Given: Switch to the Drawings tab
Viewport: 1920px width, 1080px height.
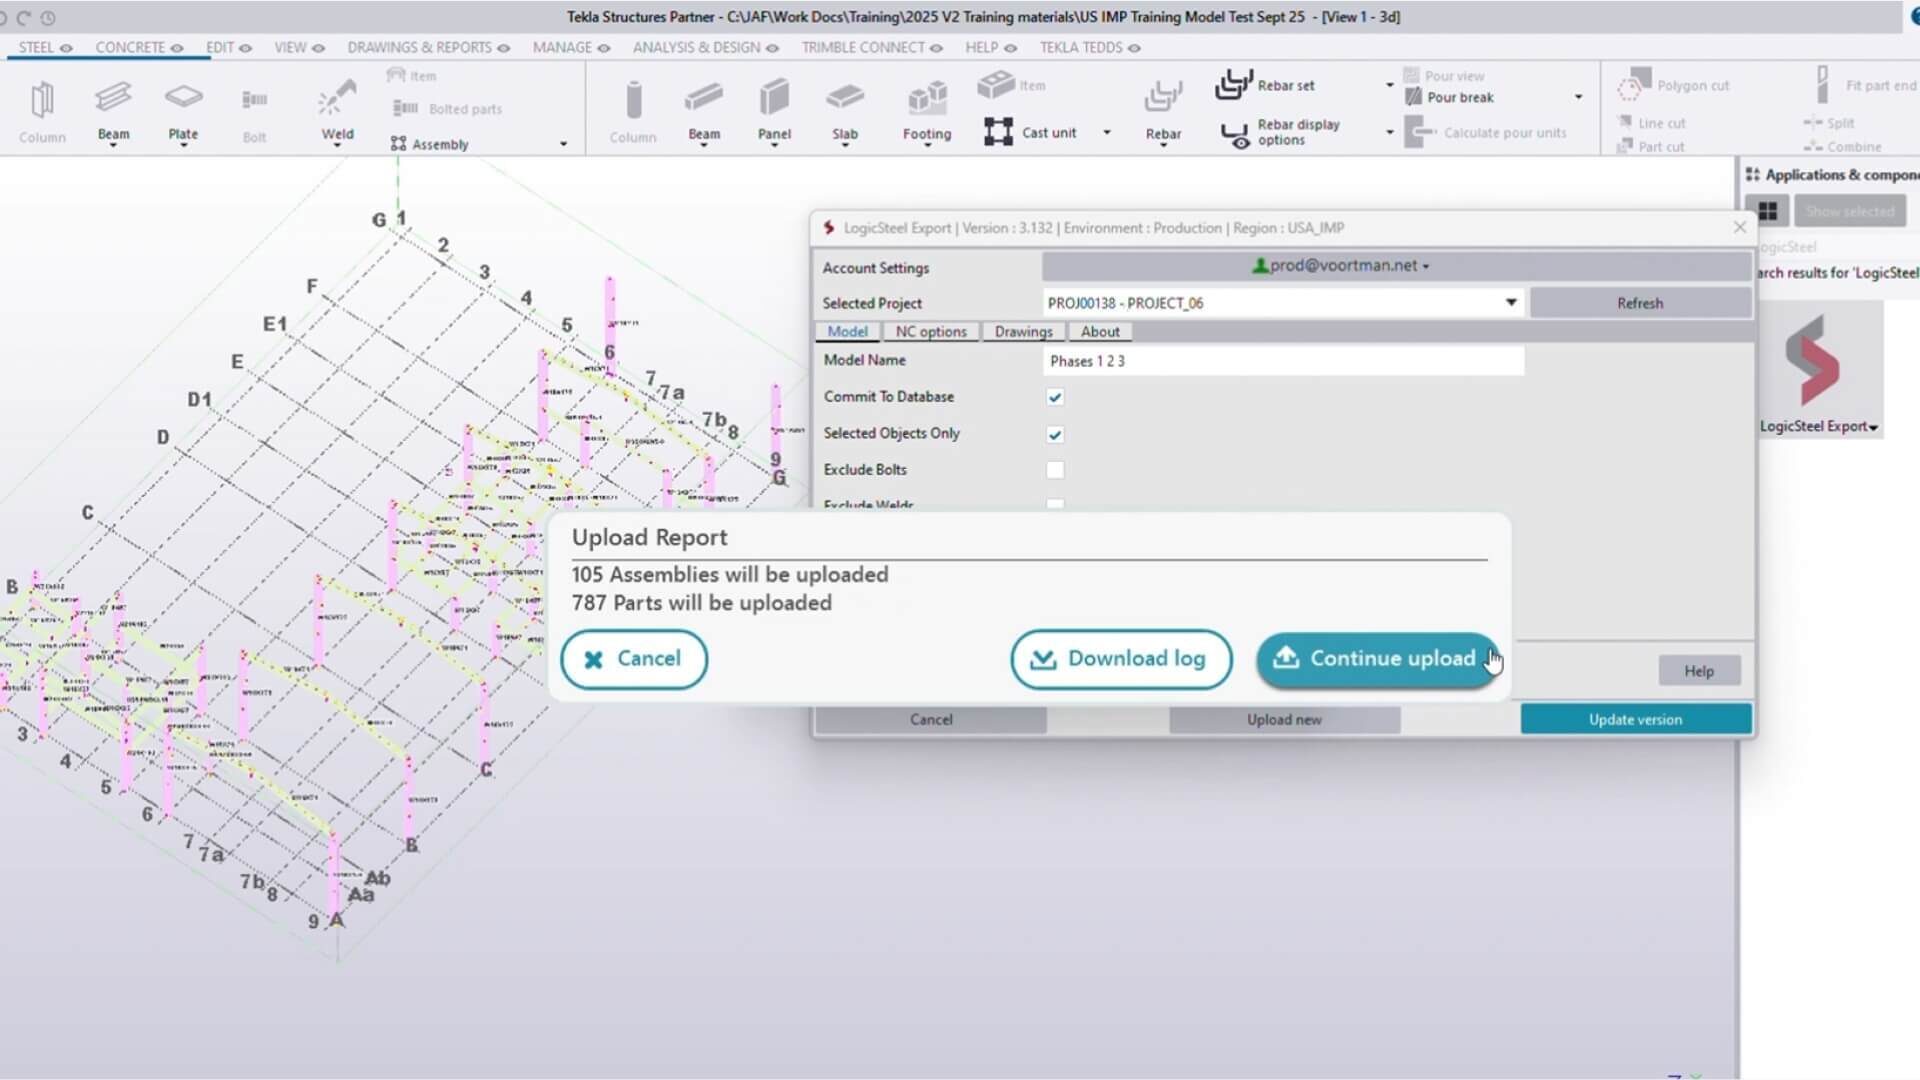Looking at the screenshot, I should coord(1023,332).
